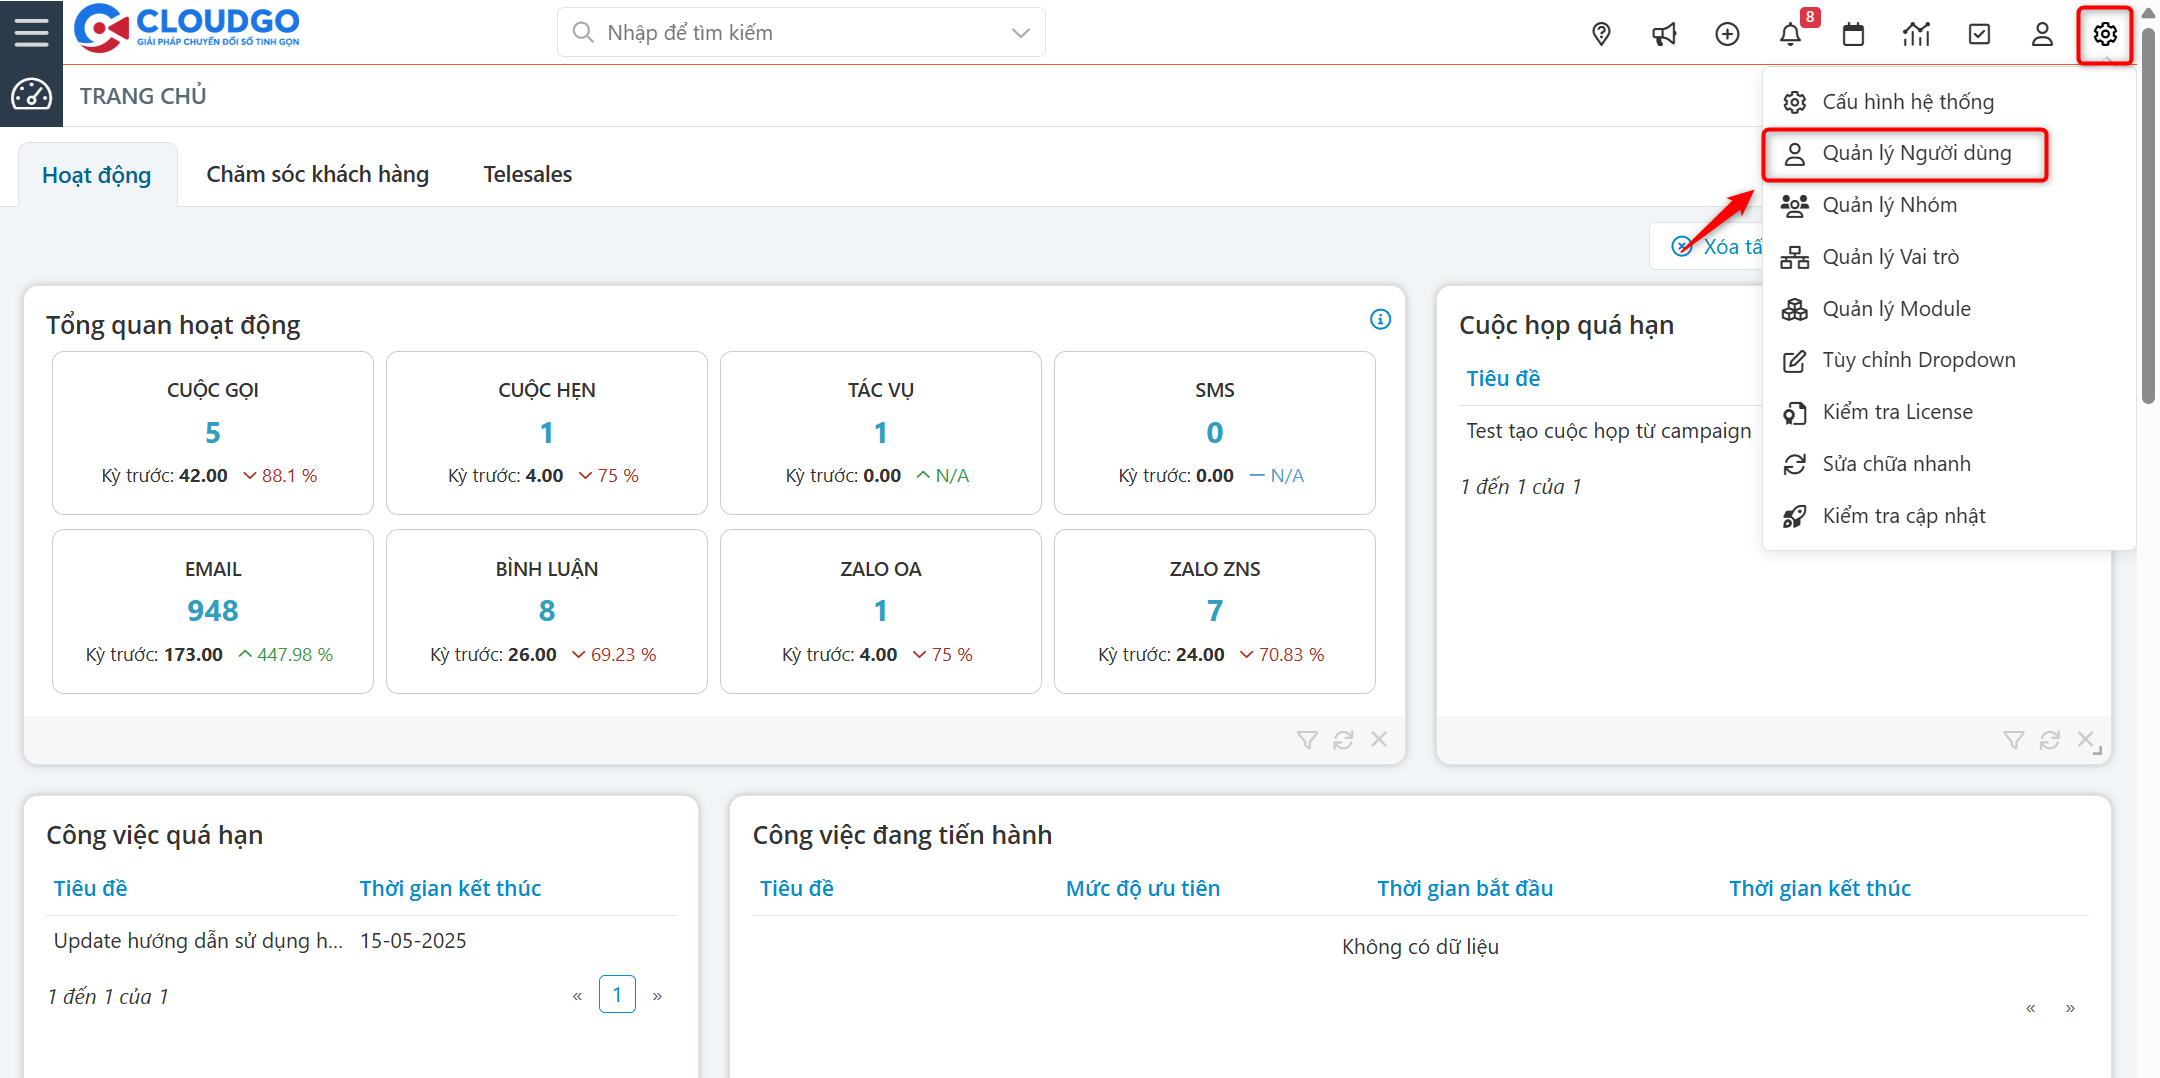Go to page 1 in Công việc quá hạn
The width and height of the screenshot is (2160, 1078).
(617, 995)
